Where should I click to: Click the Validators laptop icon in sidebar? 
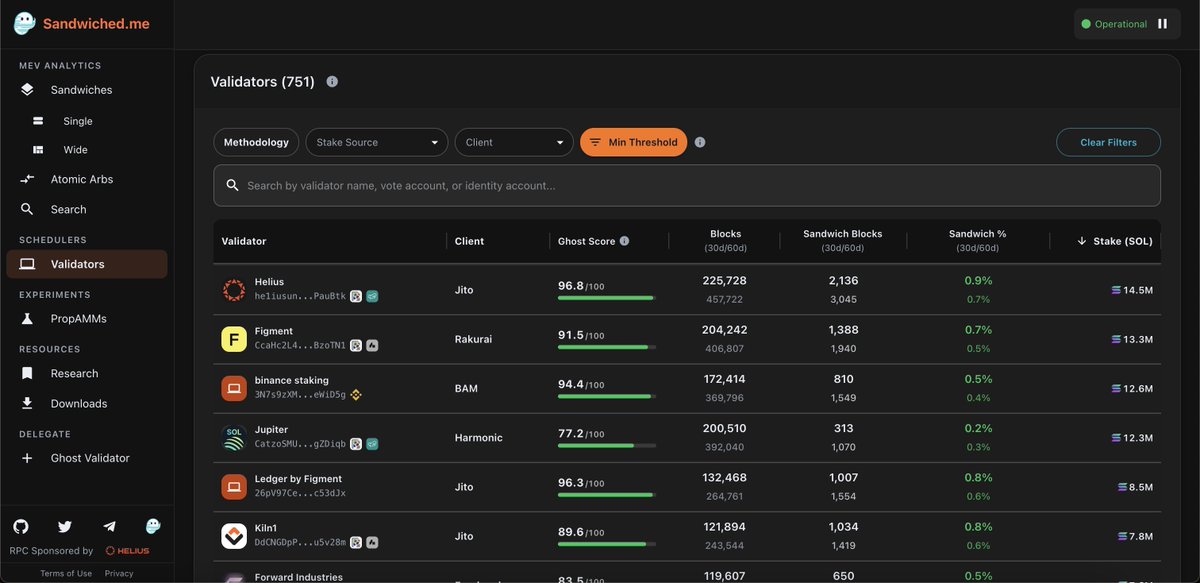pyautogui.click(x=28, y=264)
